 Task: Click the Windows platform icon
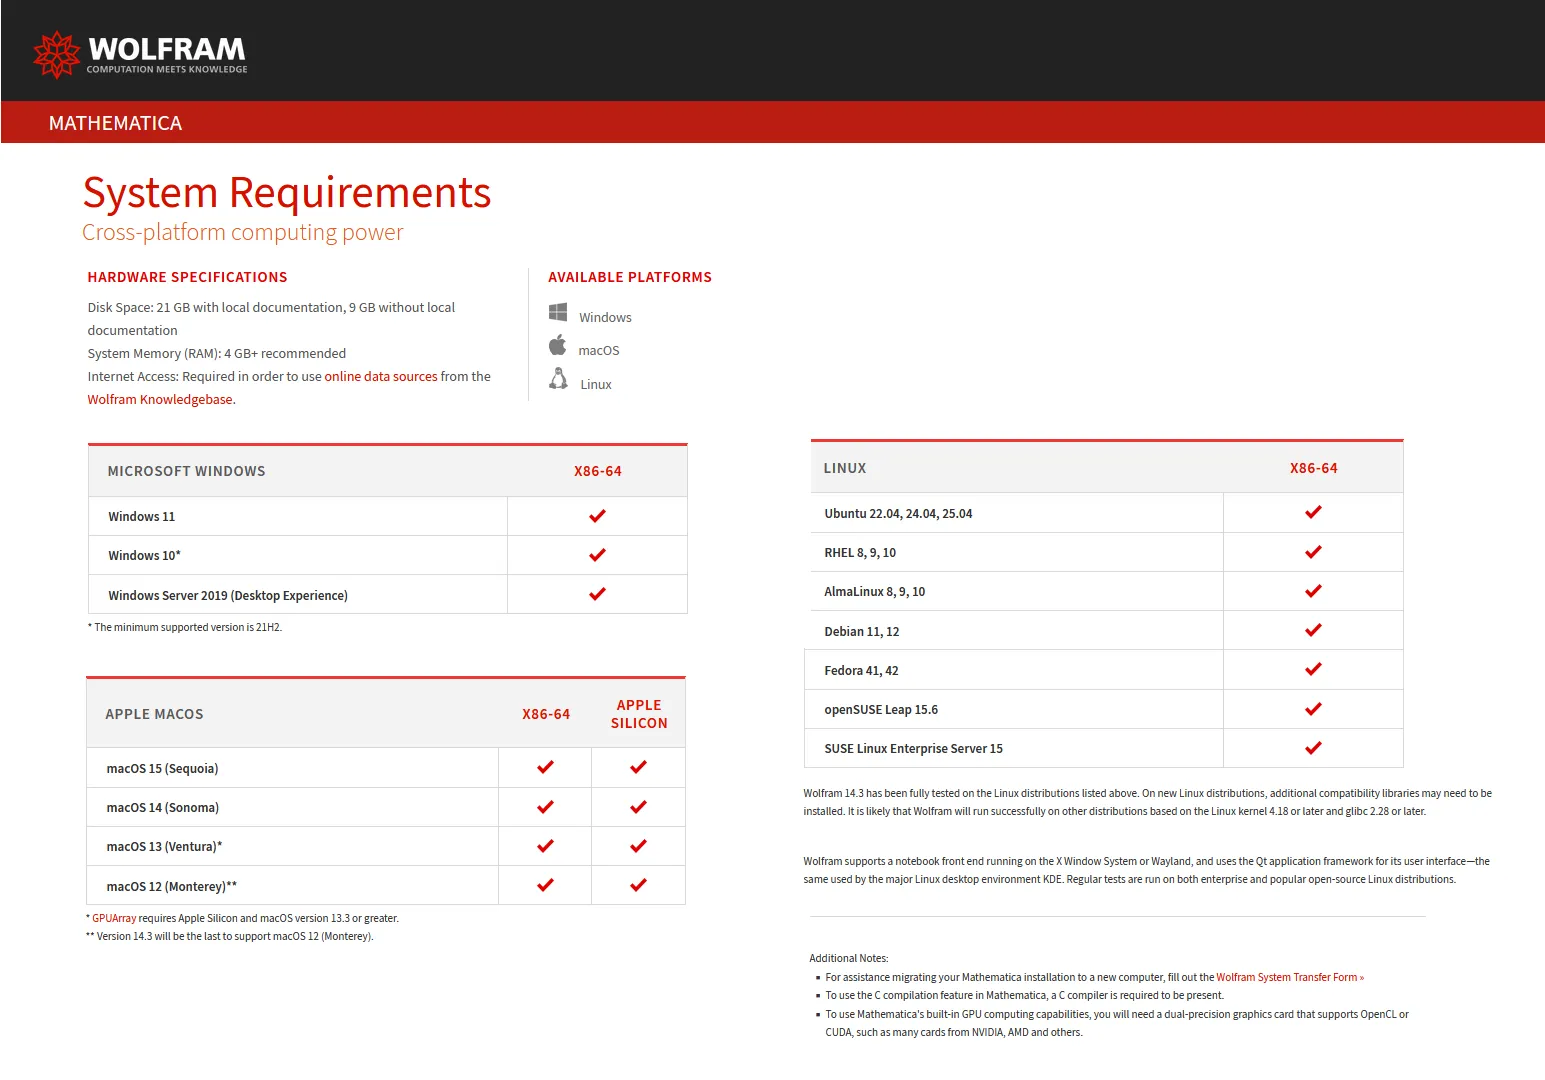point(558,312)
